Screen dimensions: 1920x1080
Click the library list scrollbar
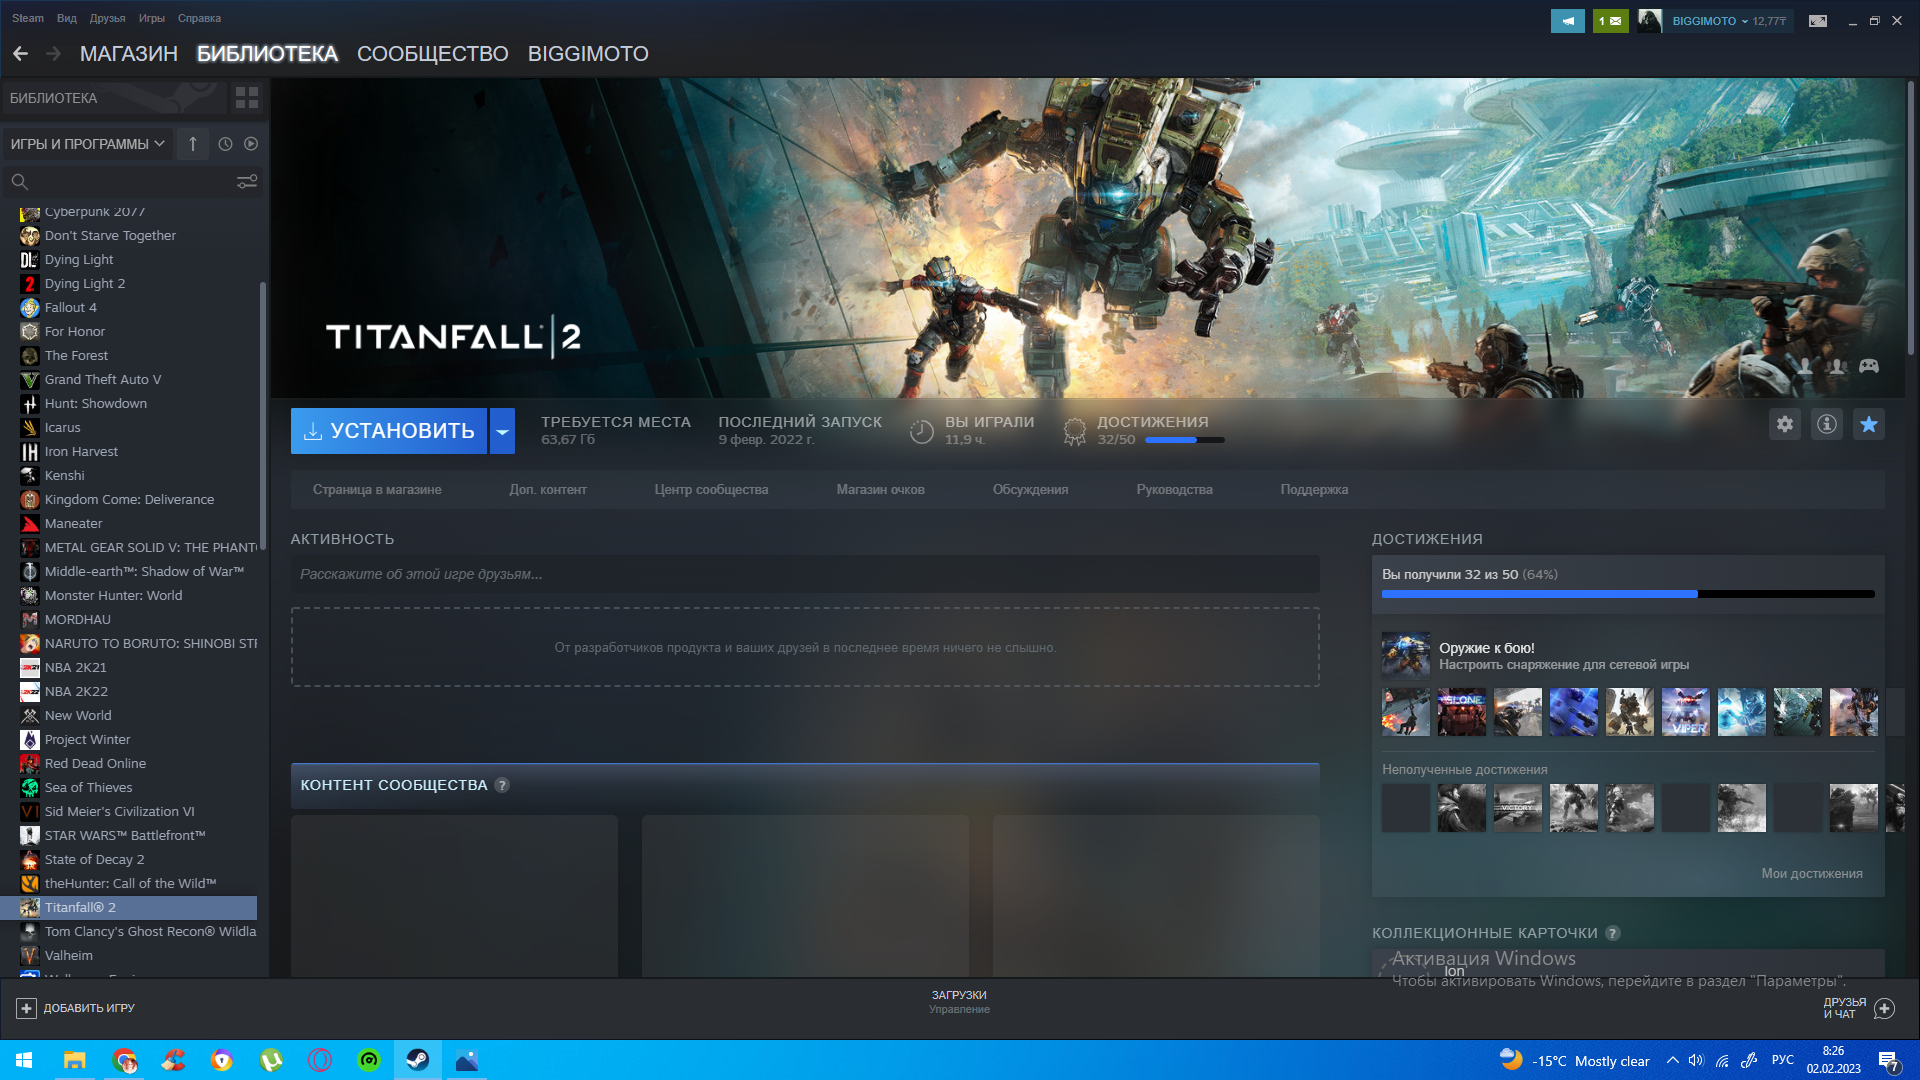pyautogui.click(x=262, y=415)
